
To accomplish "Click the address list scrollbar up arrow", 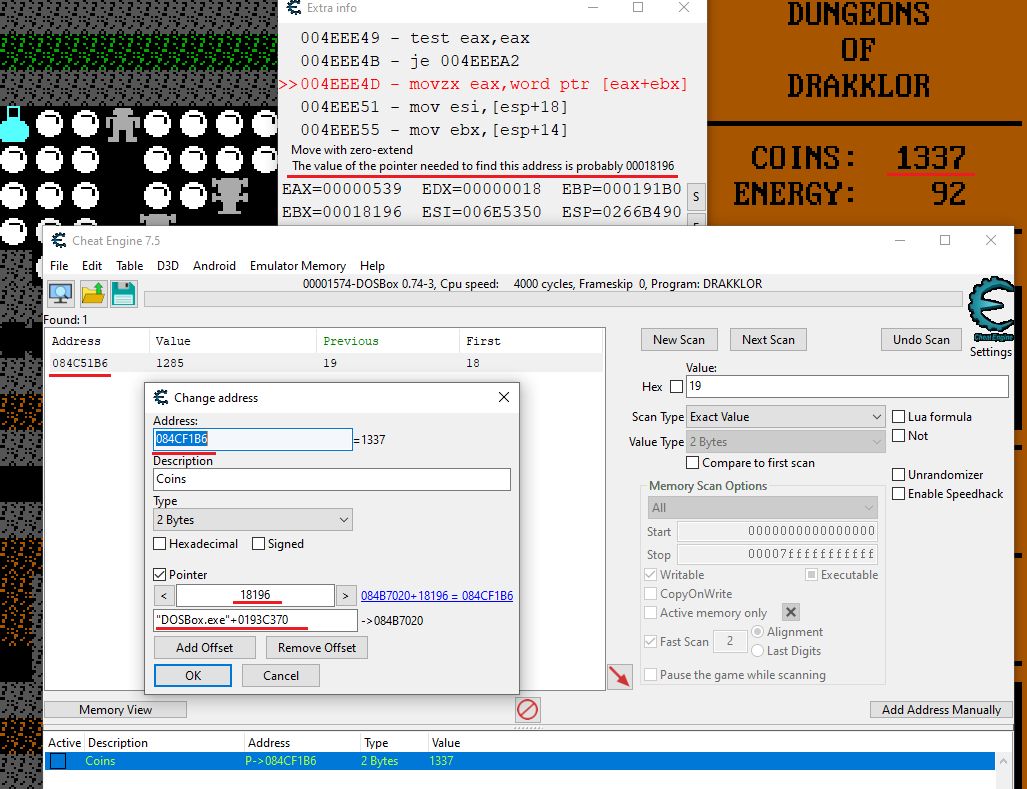I will [x=1002, y=761].
